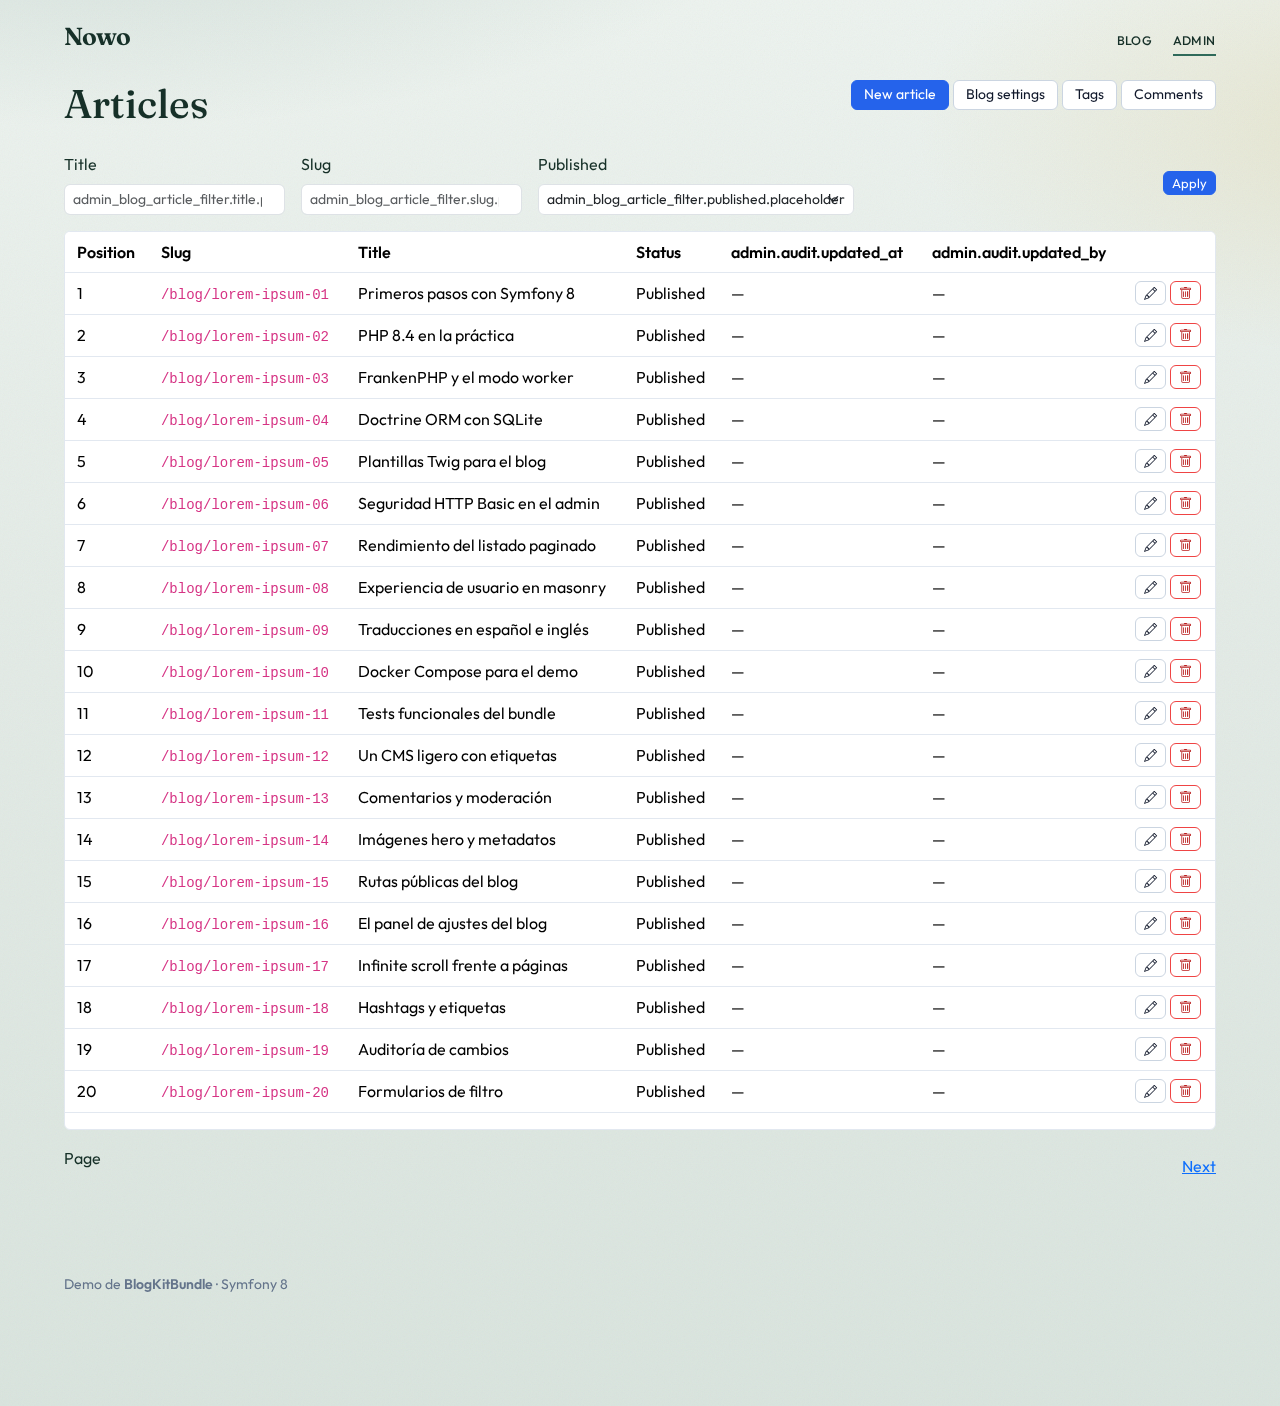Delete 'FrankenPHP y el modo worker'
Viewport: 1280px width, 1406px height.
(1185, 377)
